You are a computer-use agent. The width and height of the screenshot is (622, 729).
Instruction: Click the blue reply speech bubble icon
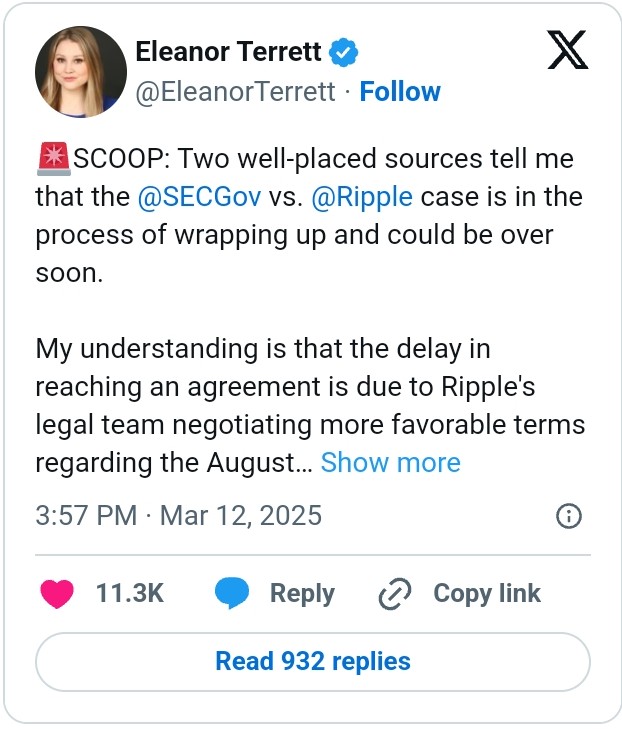[232, 593]
